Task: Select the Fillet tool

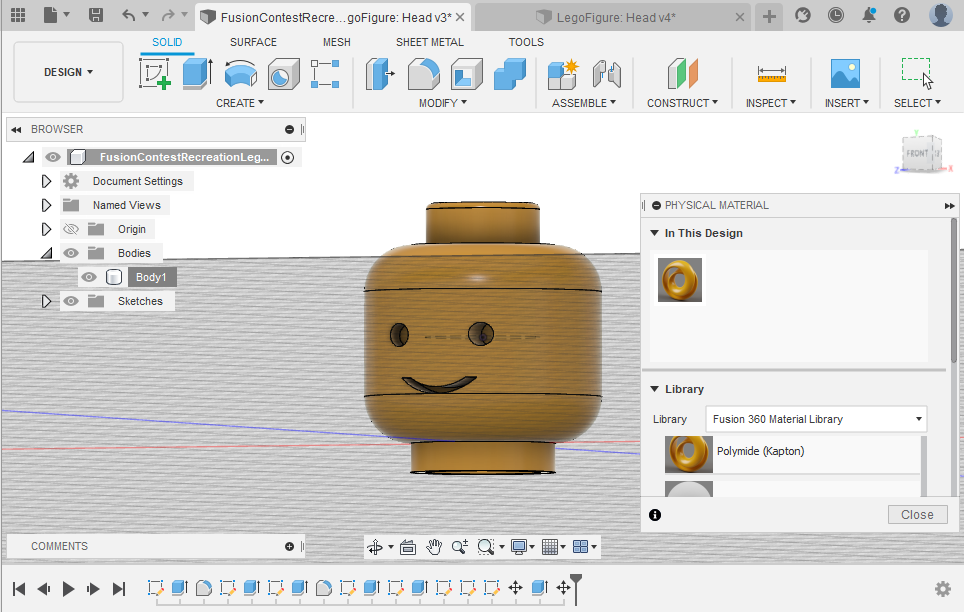Action: click(424, 74)
